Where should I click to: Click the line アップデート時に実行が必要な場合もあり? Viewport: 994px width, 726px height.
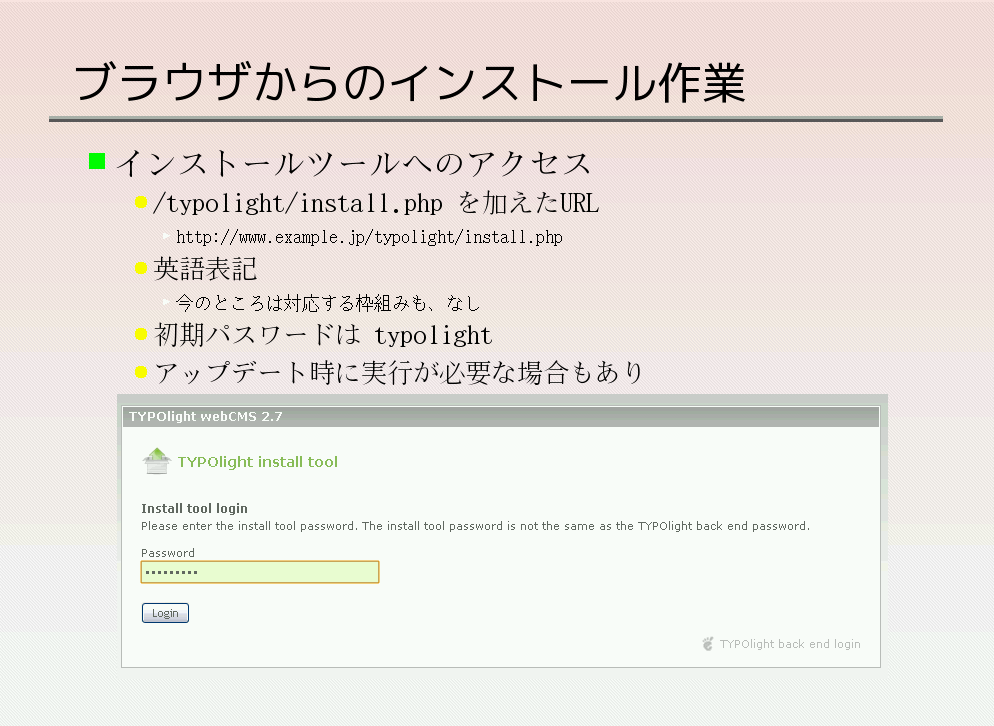(x=399, y=372)
